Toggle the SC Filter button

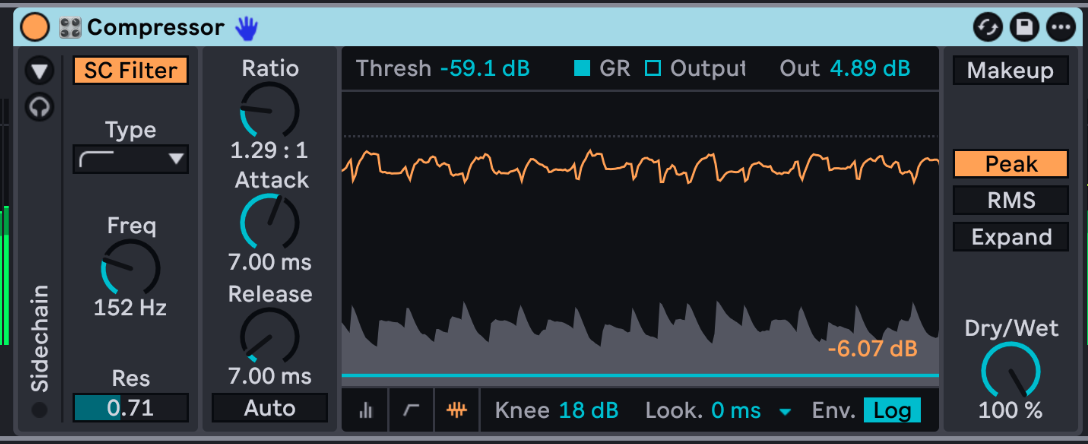coord(130,70)
